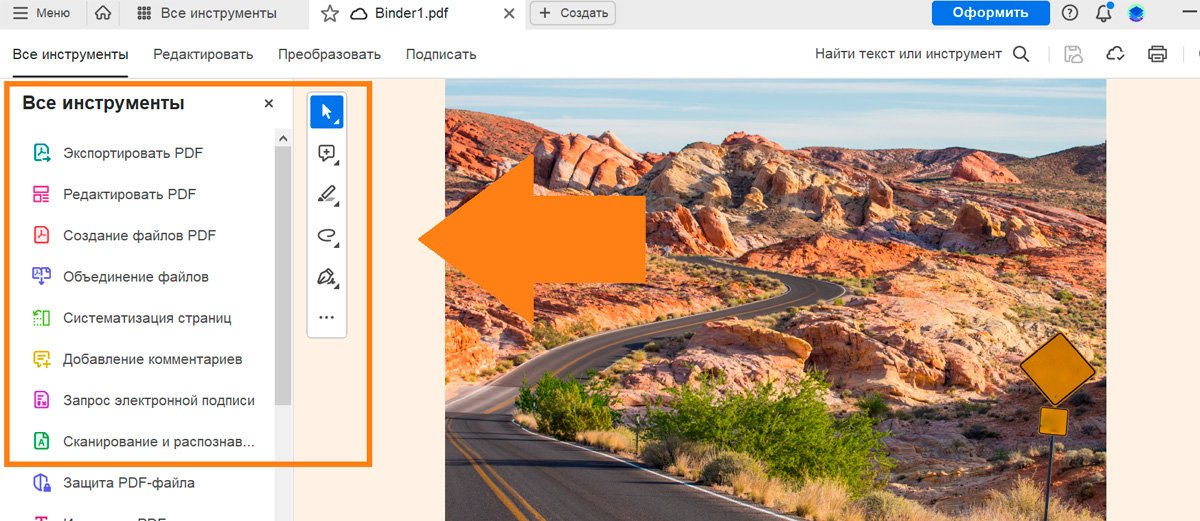
Task: Click the Оформить button
Action: tap(990, 13)
